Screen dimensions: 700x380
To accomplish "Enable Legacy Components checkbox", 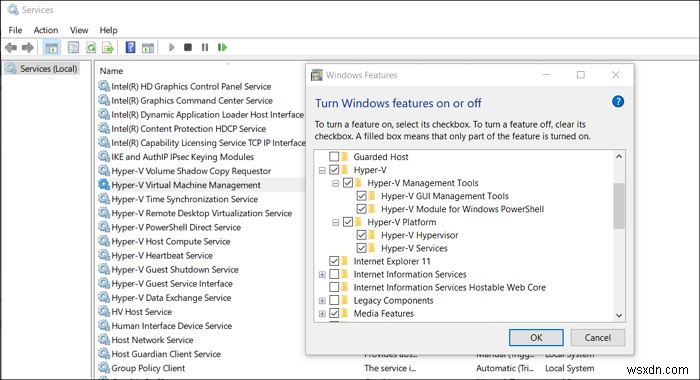I will click(x=334, y=300).
